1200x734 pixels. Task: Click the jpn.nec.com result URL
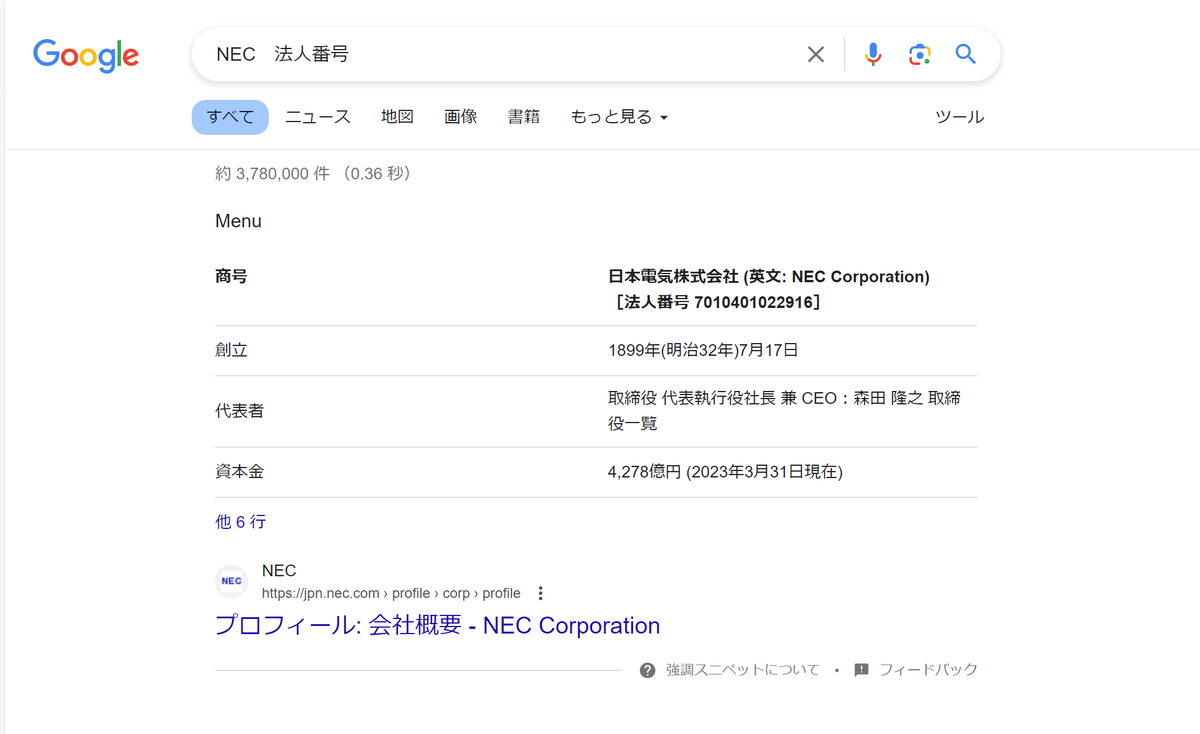(x=391, y=593)
